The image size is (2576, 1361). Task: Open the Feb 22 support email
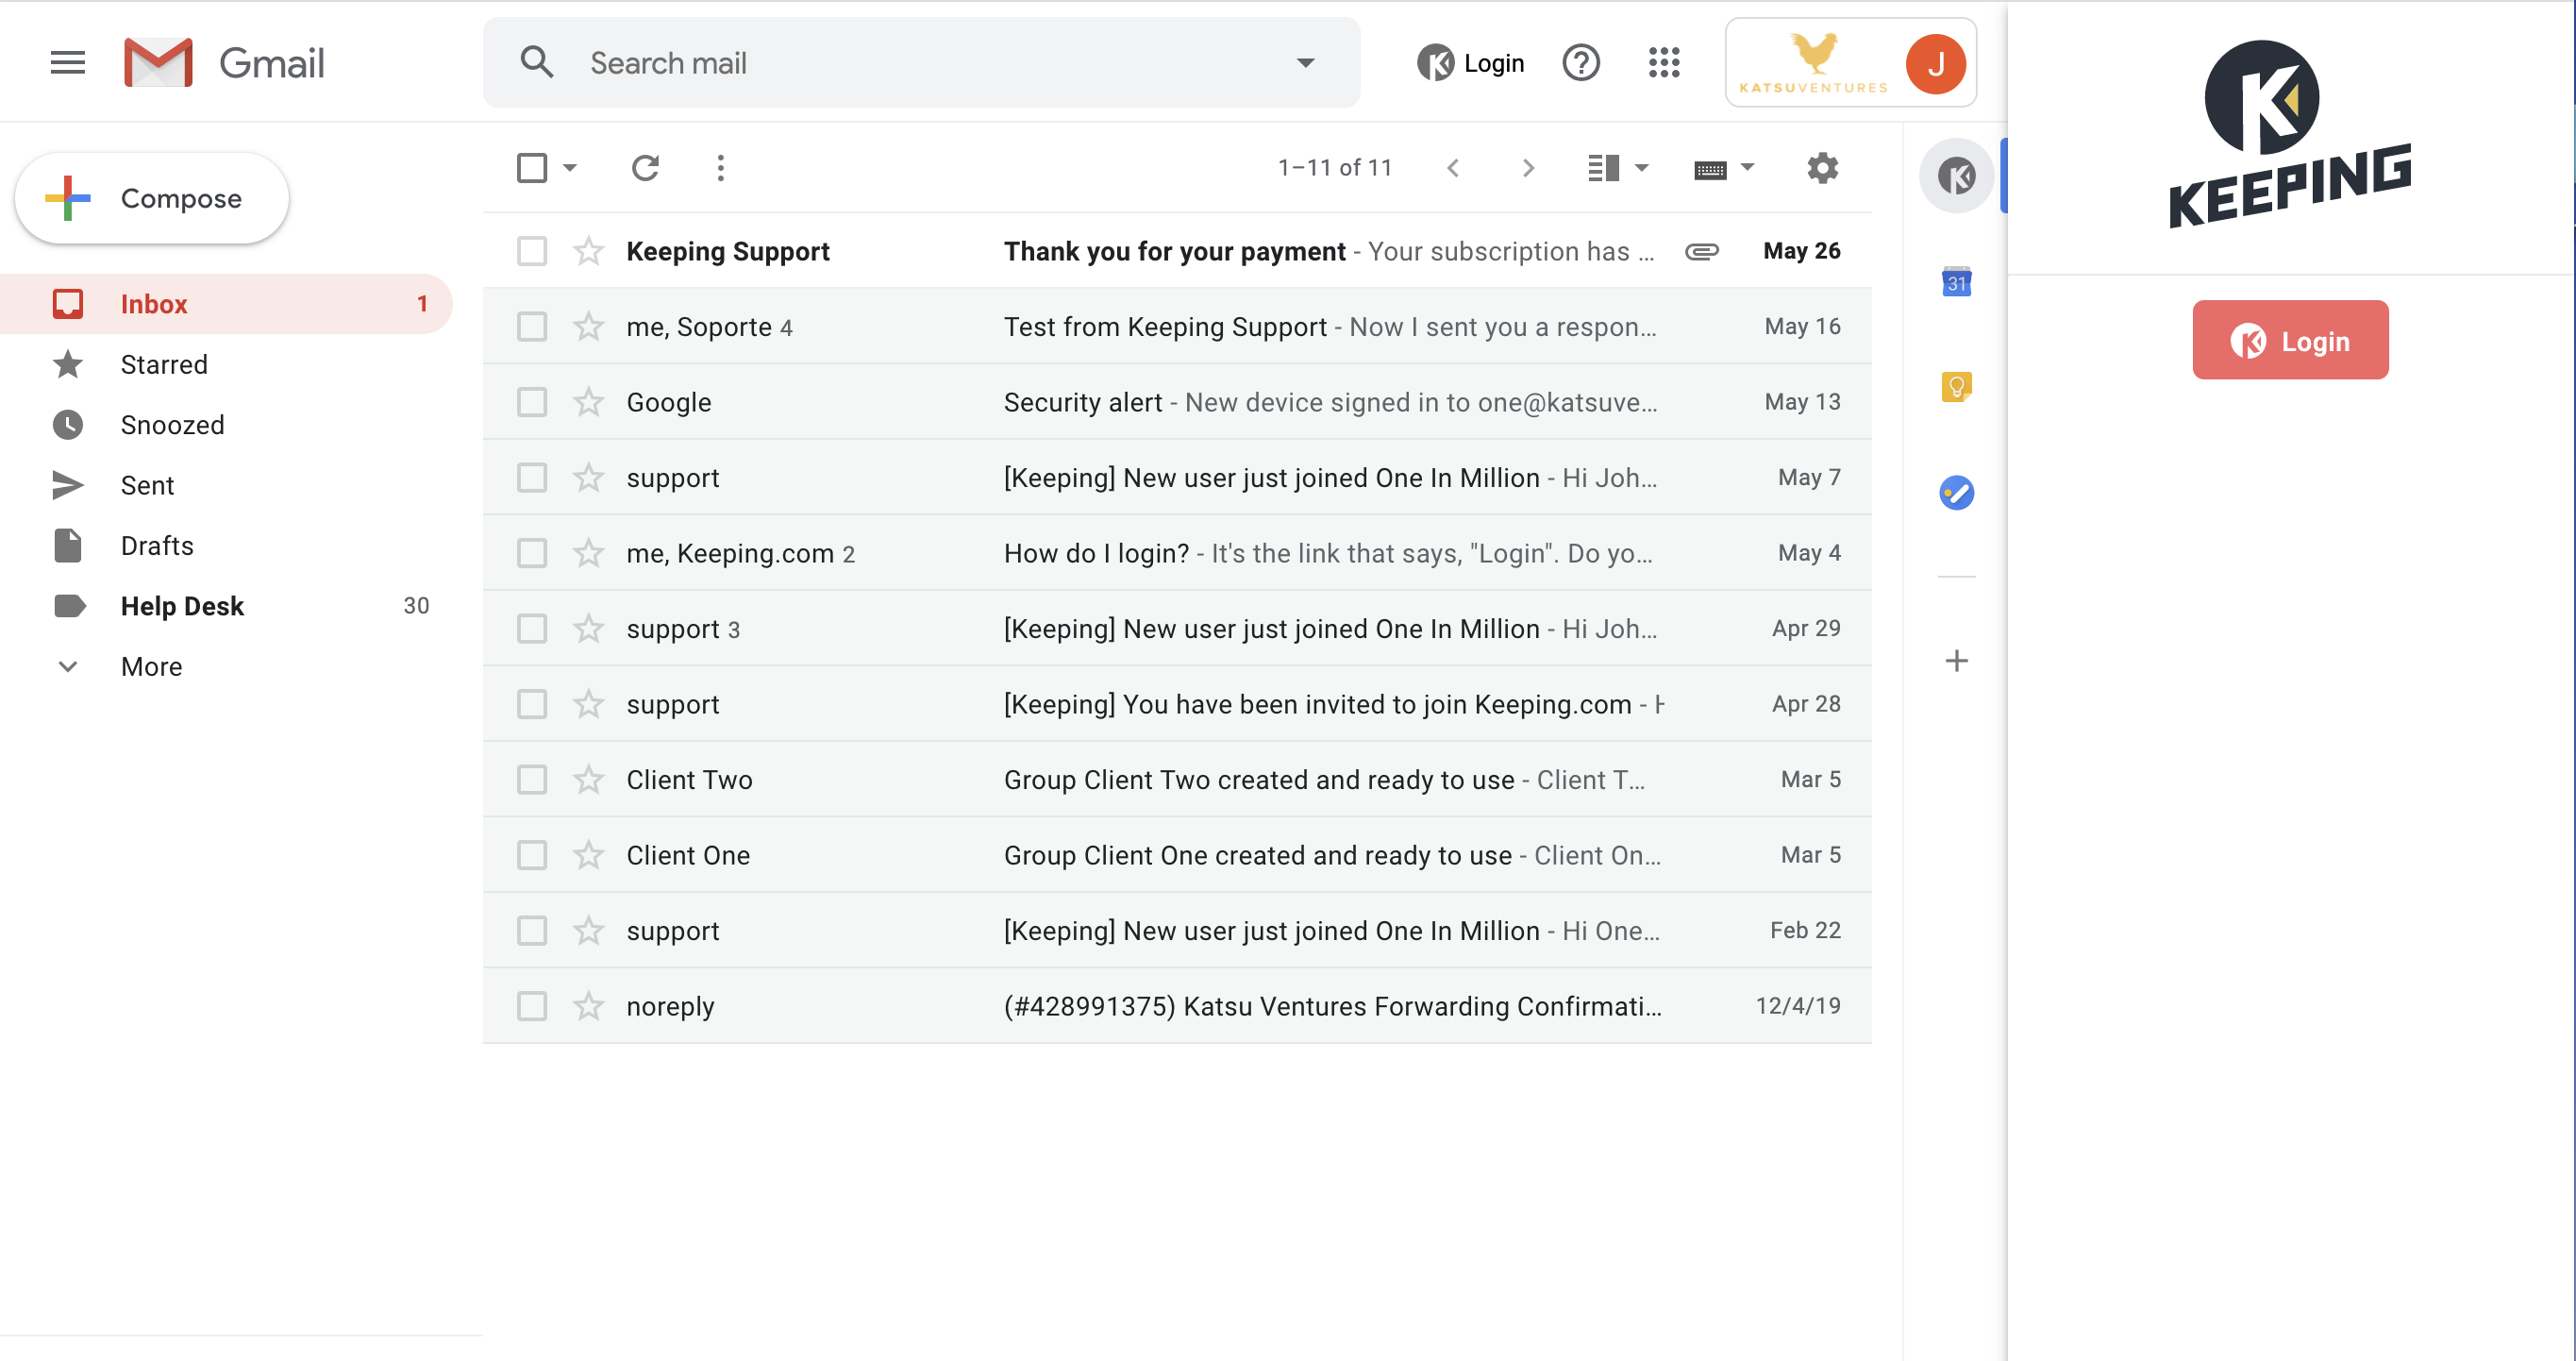1177,930
